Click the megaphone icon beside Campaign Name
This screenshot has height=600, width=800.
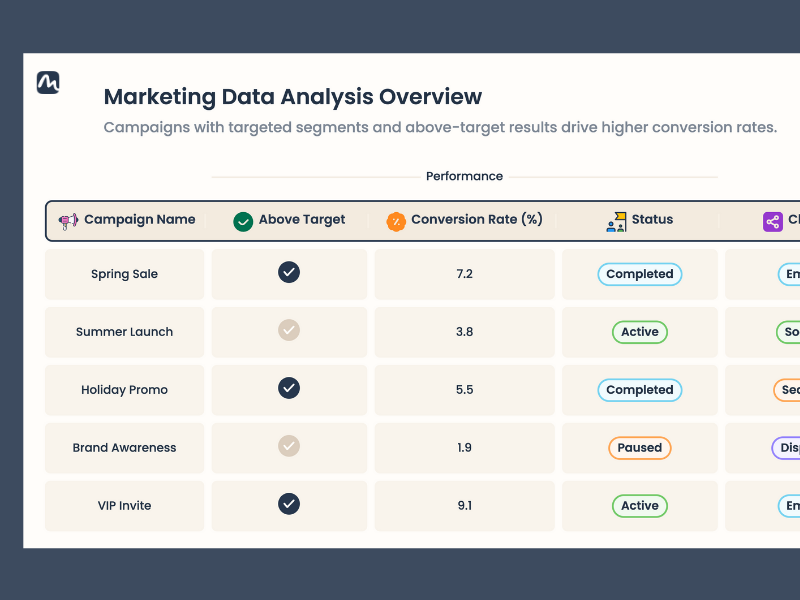tap(68, 221)
